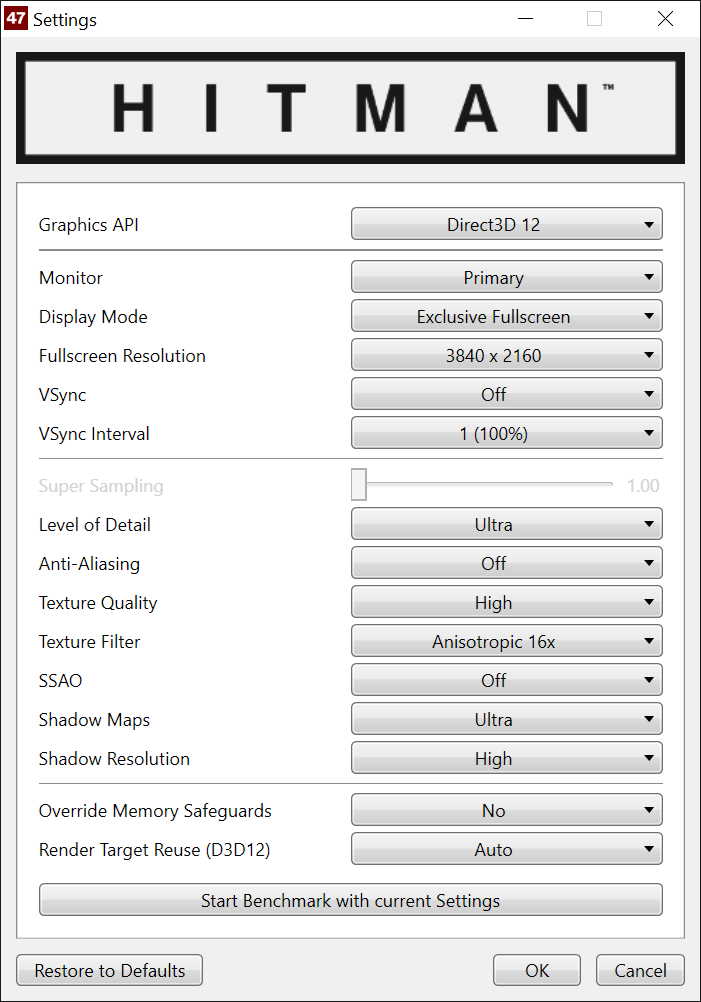This screenshot has width=701, height=1002.
Task: Open the VSync Interval dropdown
Action: (x=506, y=434)
